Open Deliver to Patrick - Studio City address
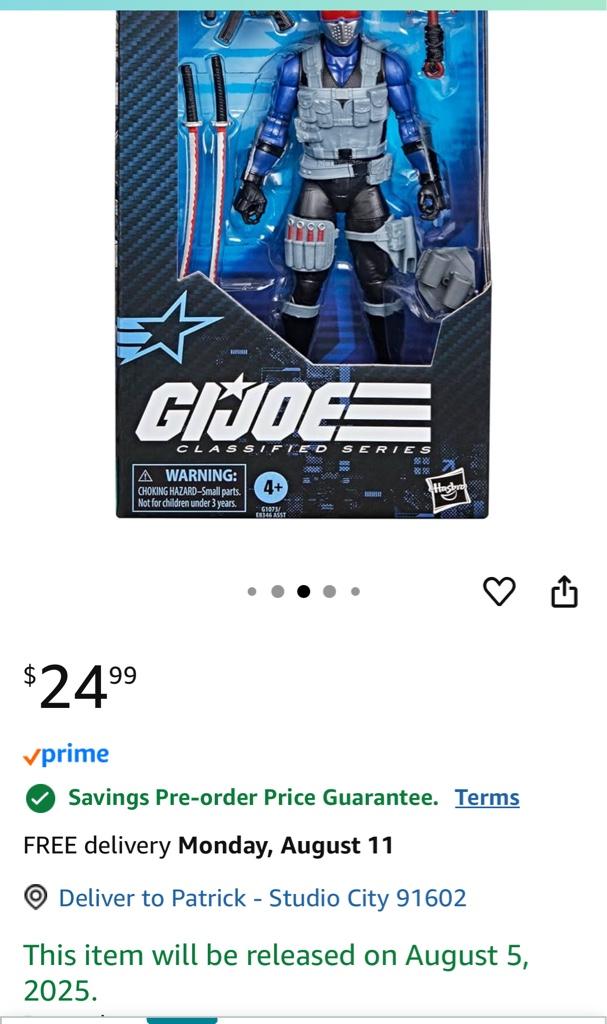 263,898
